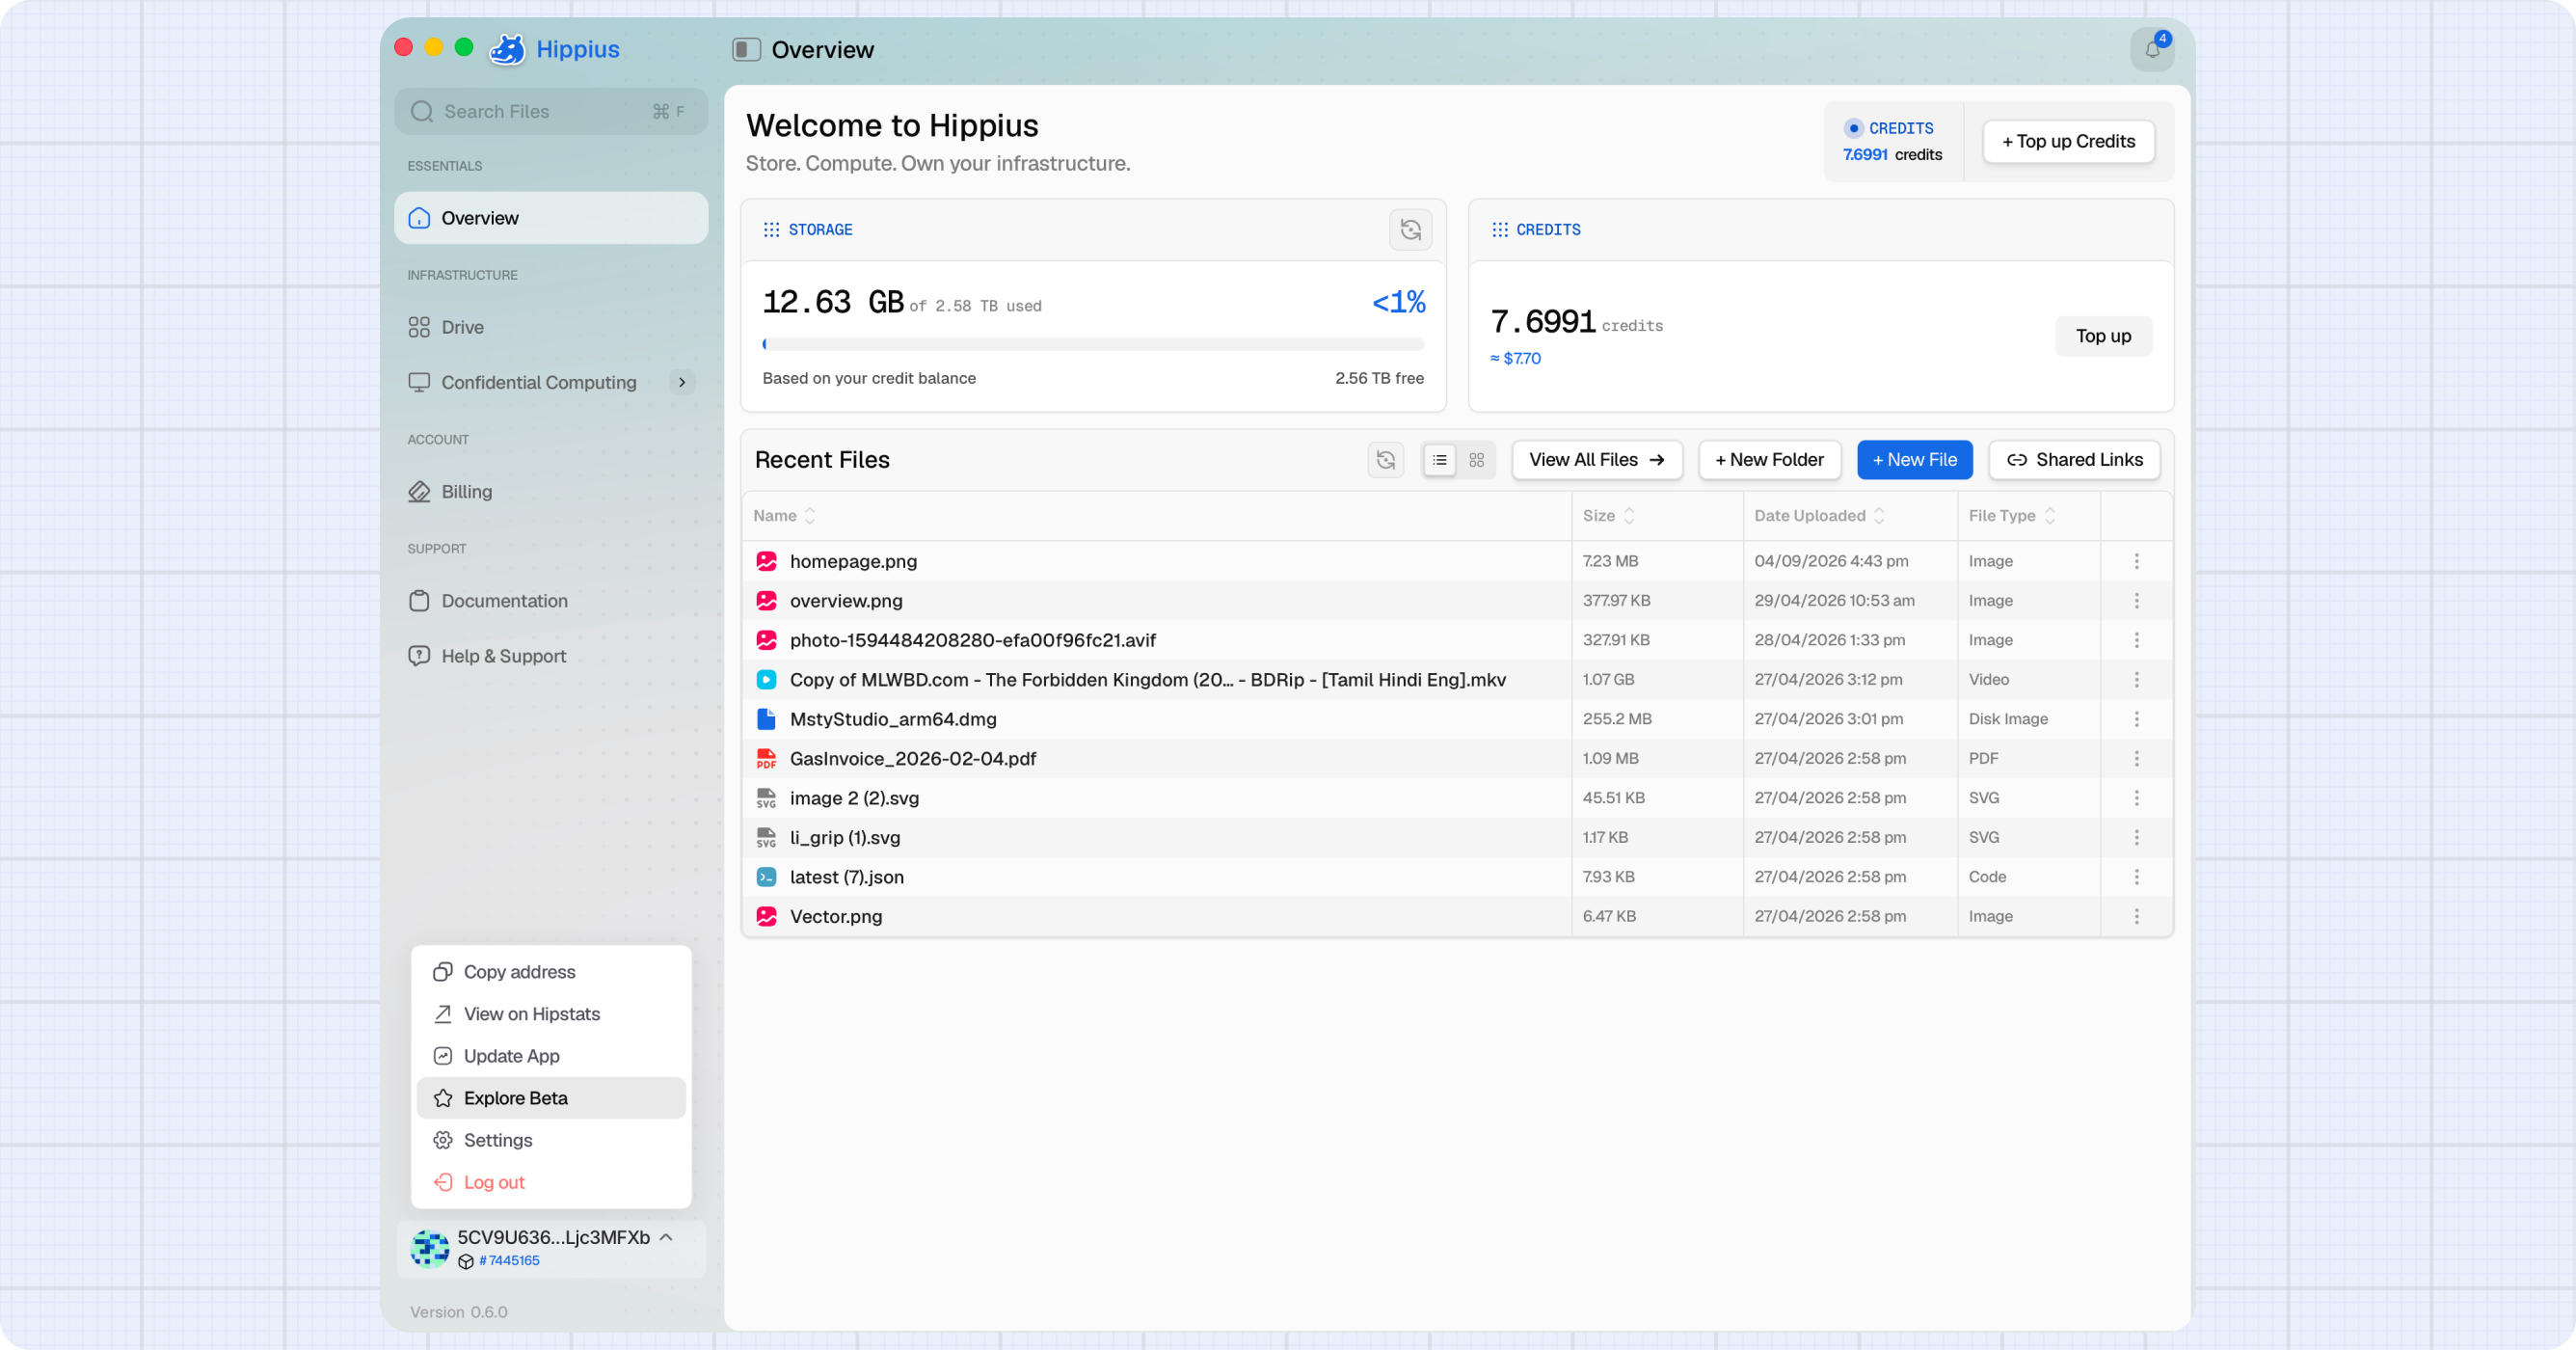Open Shared Links
The height and width of the screenshot is (1350, 2576).
point(2074,460)
